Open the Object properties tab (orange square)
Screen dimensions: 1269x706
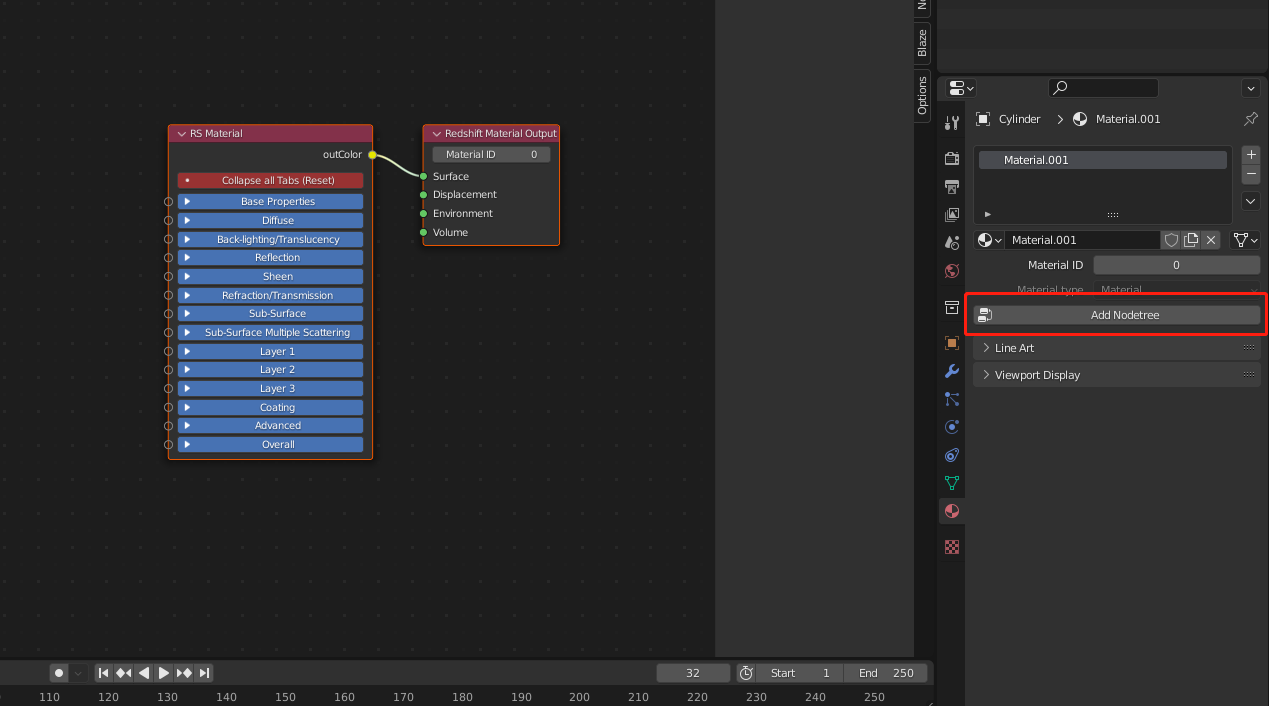coord(952,343)
